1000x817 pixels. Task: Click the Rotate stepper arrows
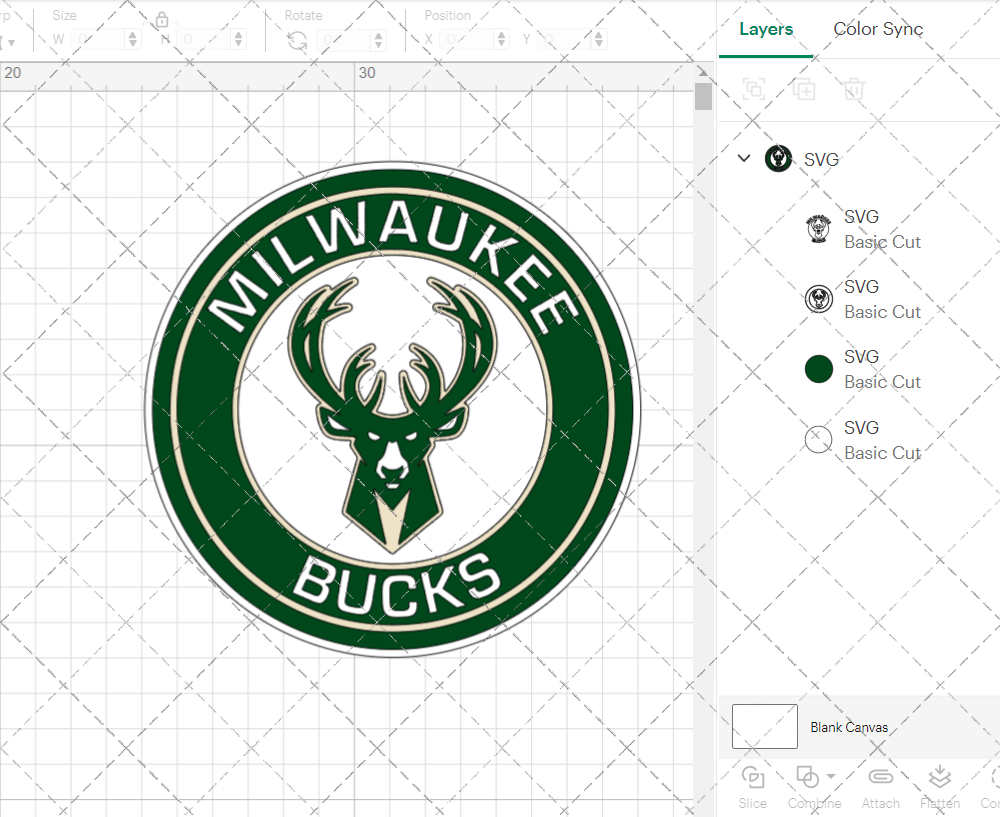pos(379,40)
